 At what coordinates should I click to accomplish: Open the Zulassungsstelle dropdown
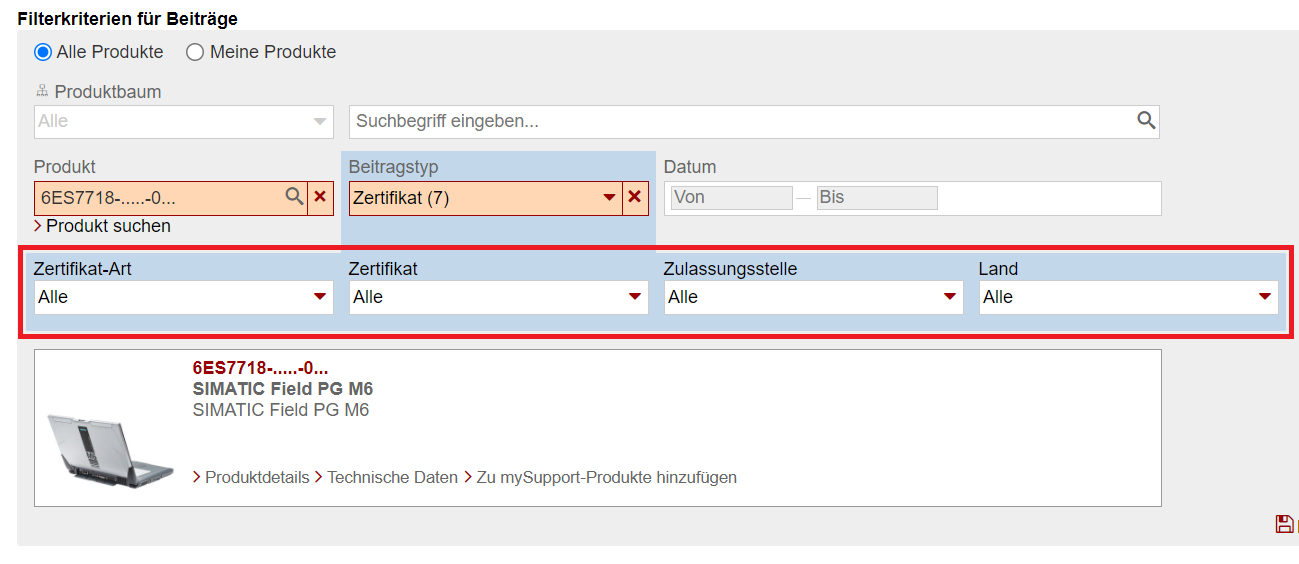click(814, 297)
